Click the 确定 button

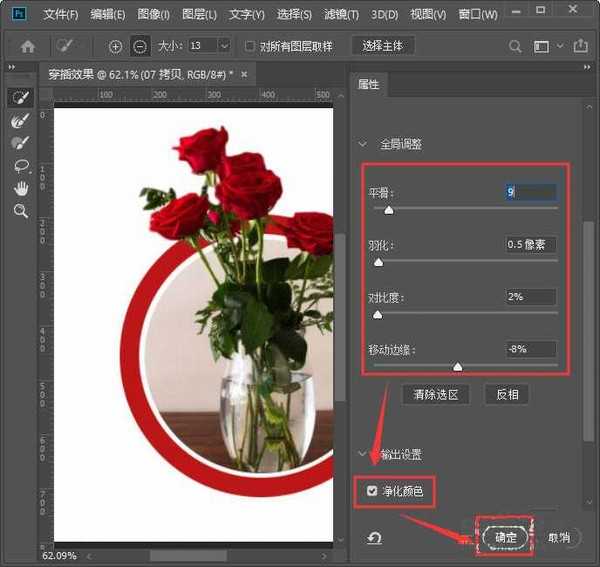coord(506,537)
